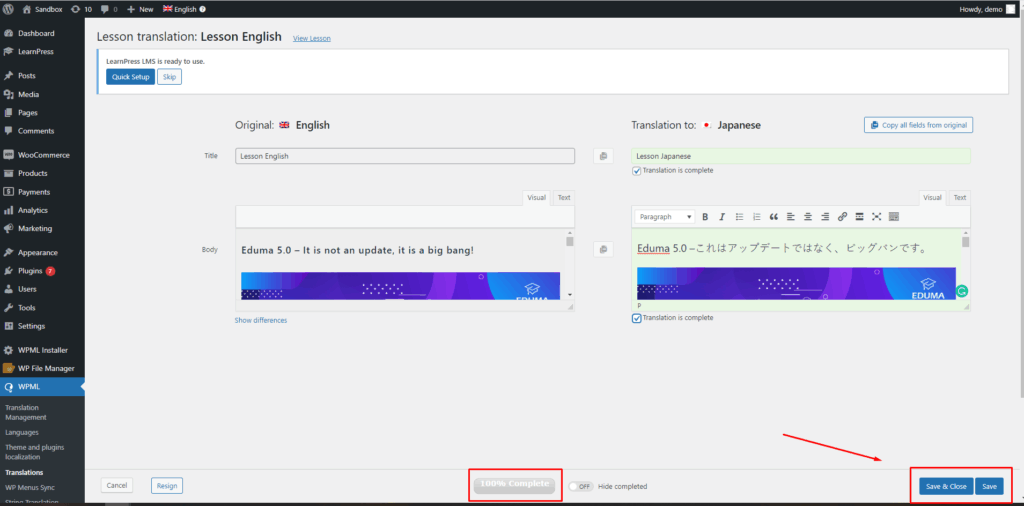Insert a numbered list
The image size is (1024, 506).
tap(757, 217)
